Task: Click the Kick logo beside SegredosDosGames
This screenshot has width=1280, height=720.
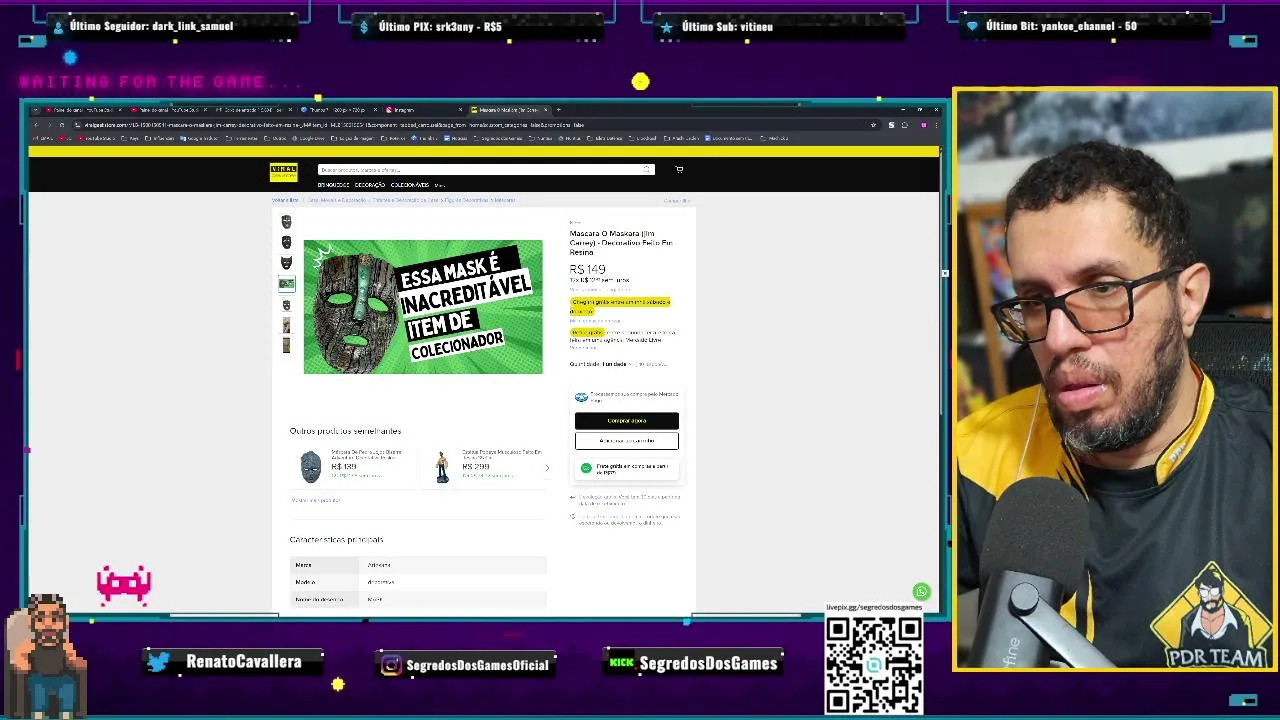Action: (x=622, y=663)
